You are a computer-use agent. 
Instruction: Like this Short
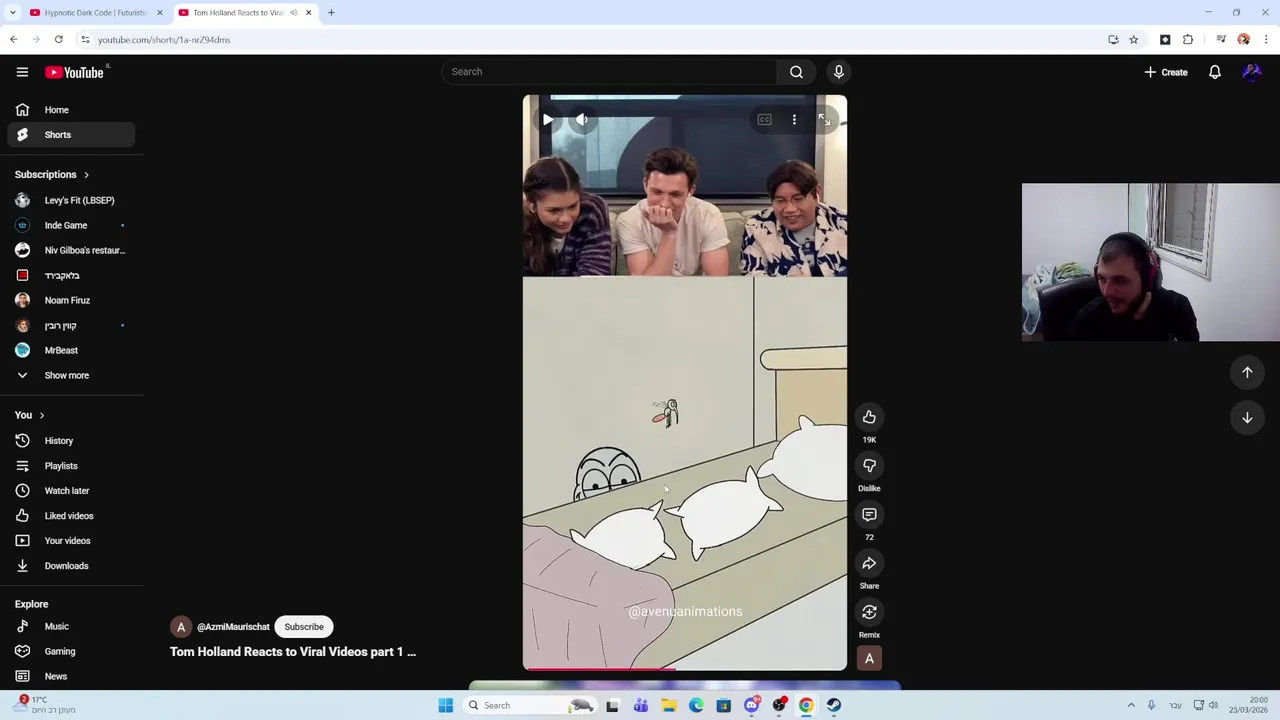click(869, 417)
